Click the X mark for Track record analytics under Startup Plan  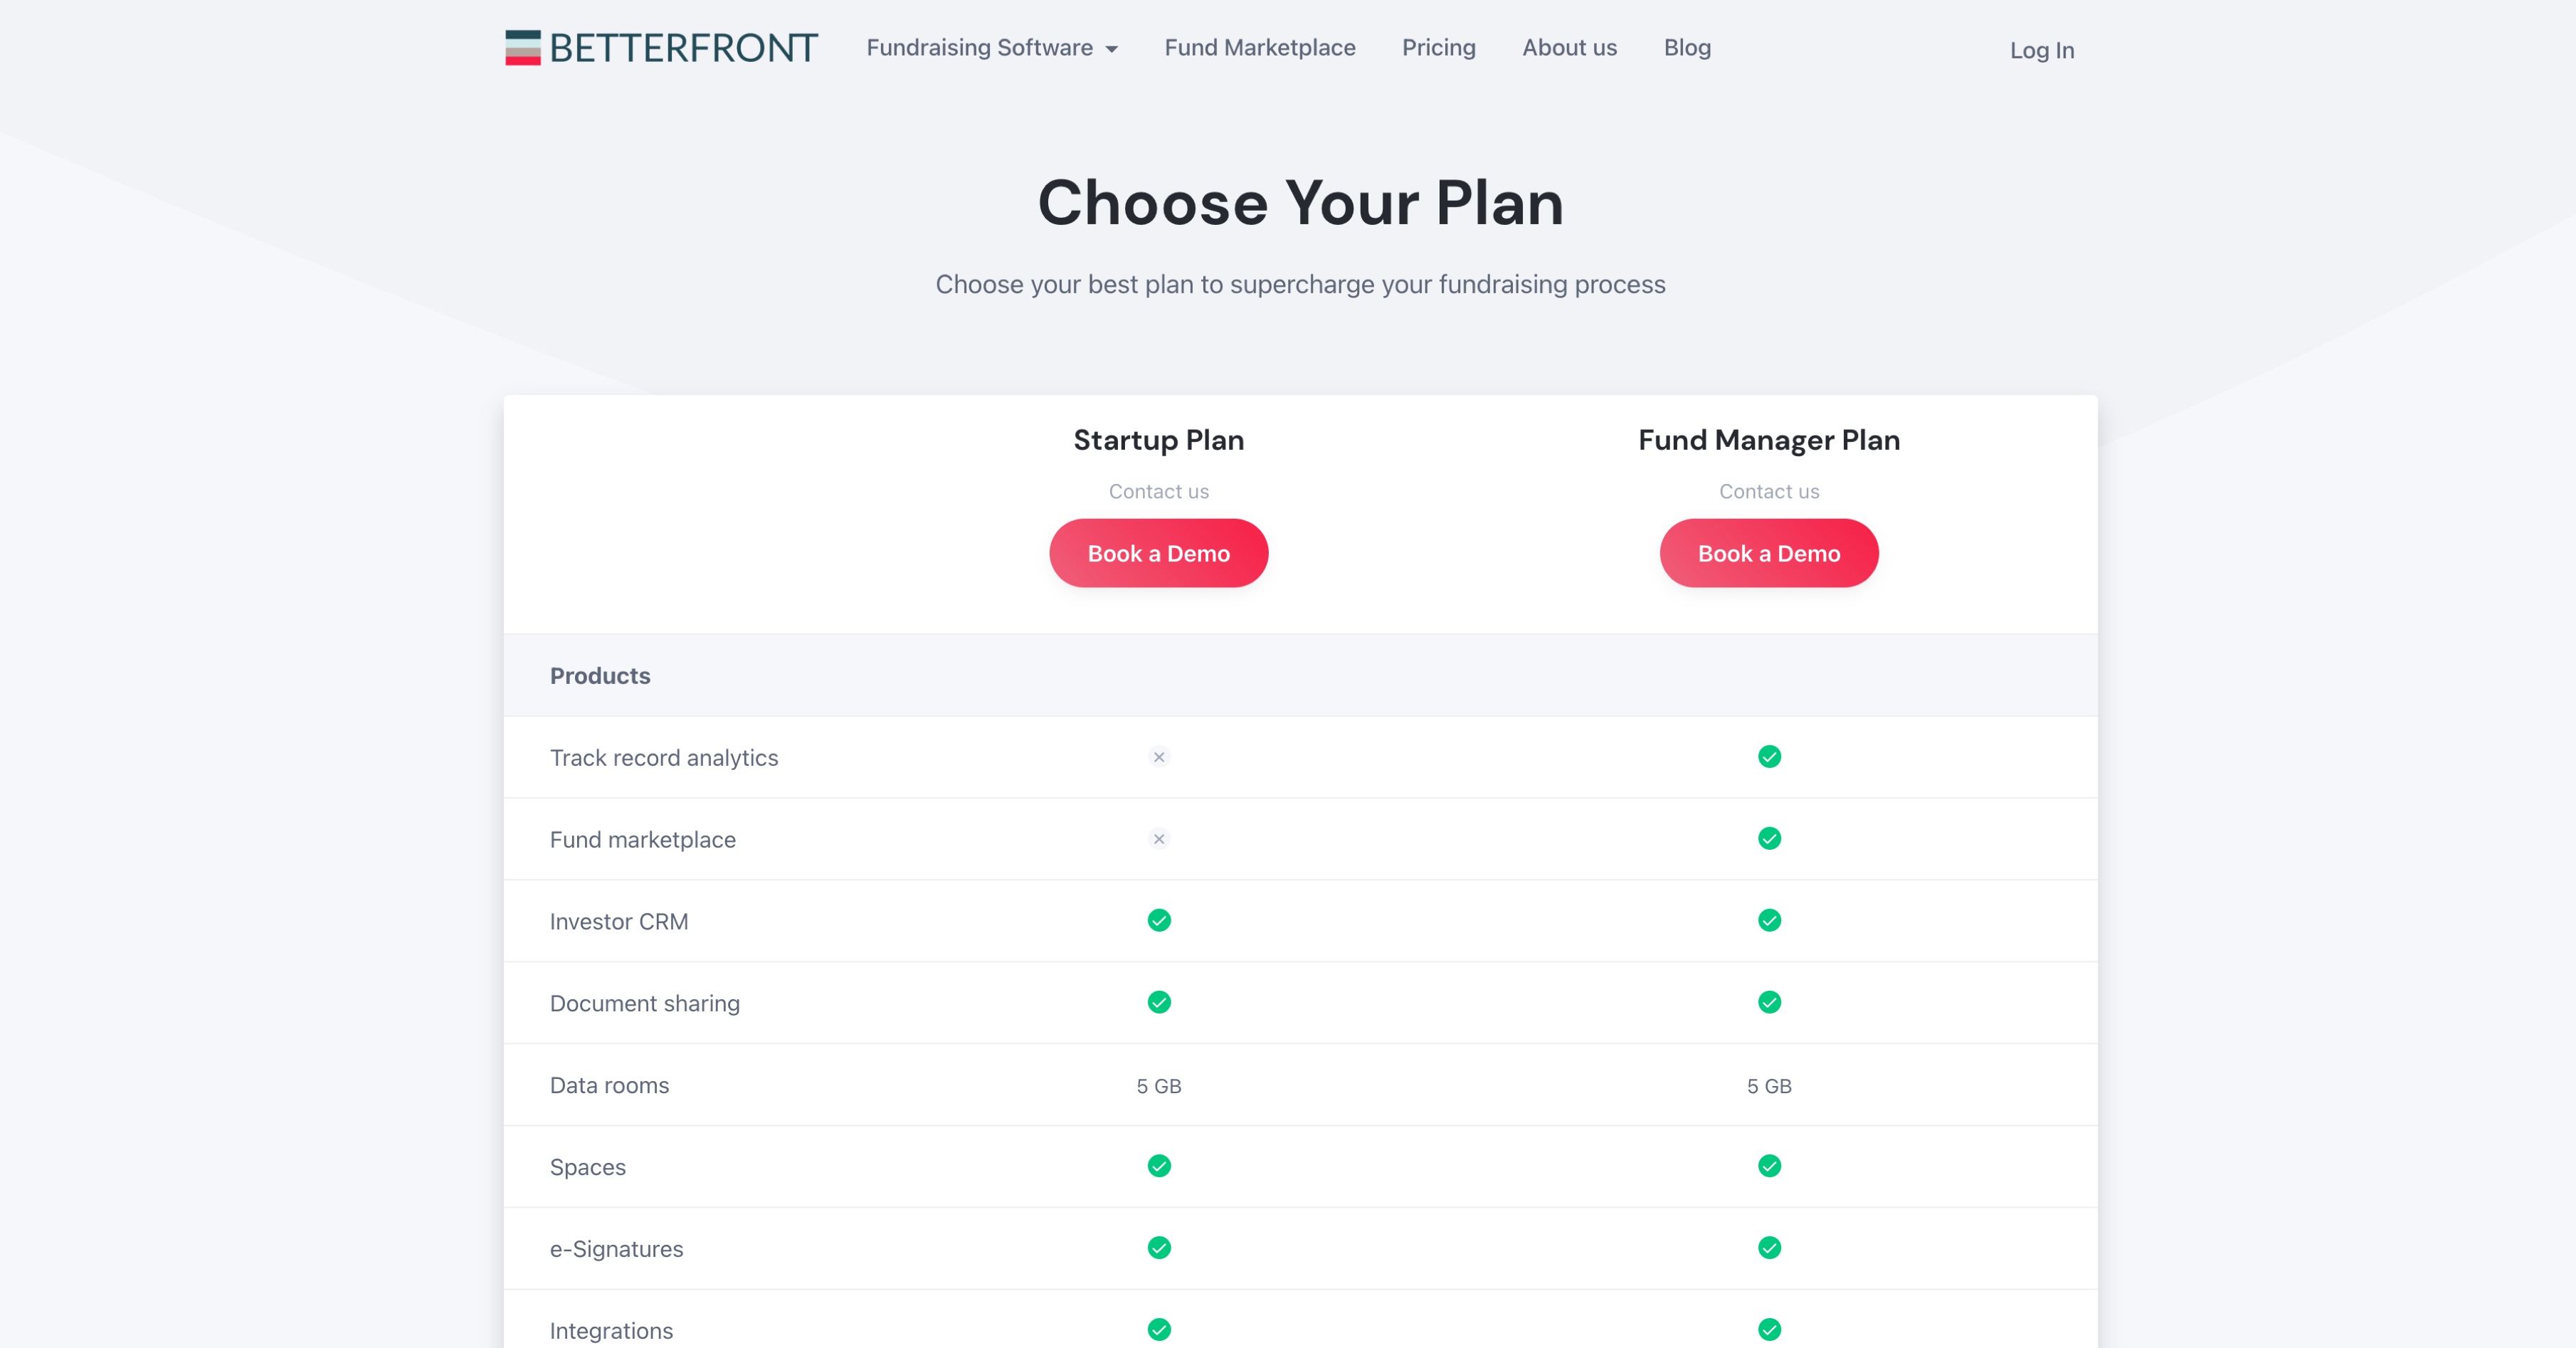tap(1158, 757)
